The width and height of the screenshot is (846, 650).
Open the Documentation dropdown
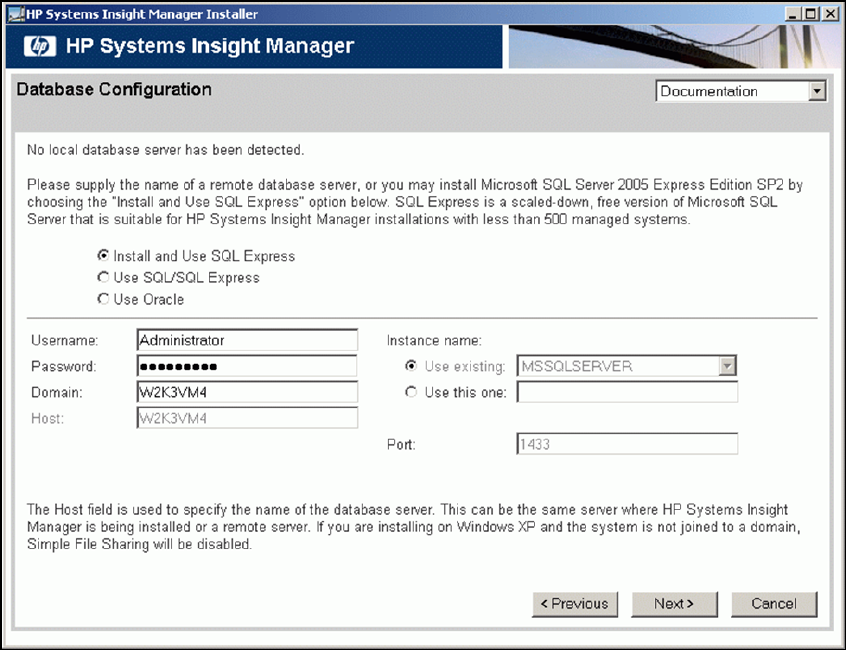(x=741, y=91)
